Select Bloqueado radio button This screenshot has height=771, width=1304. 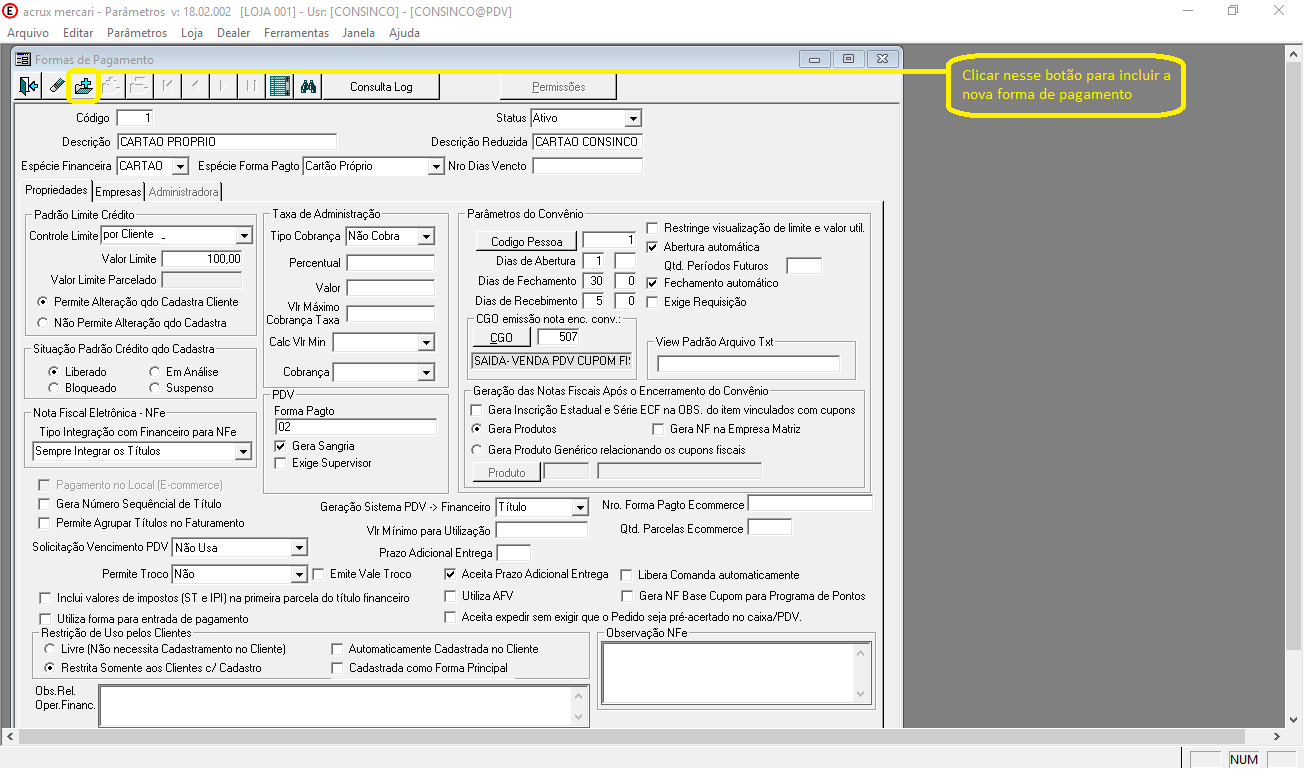point(54,388)
